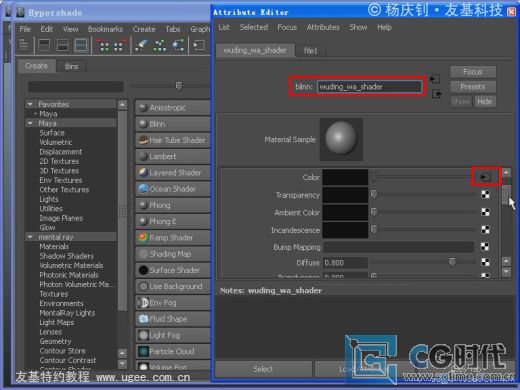Click checker map button for Incandescence

point(486,229)
